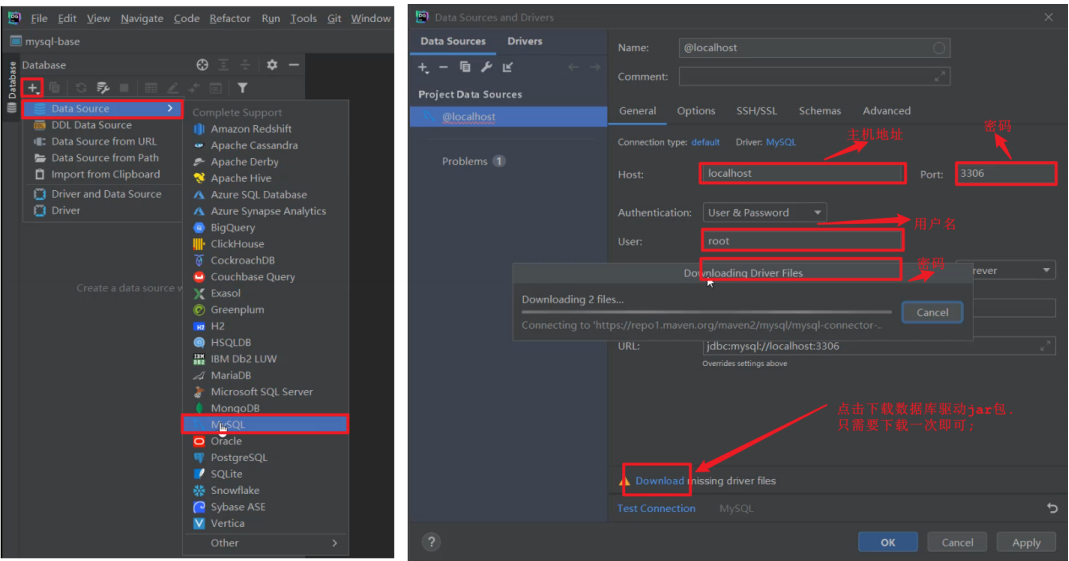The width and height of the screenshot is (1069, 561).
Task: Open the File menu
Action: click(x=39, y=18)
